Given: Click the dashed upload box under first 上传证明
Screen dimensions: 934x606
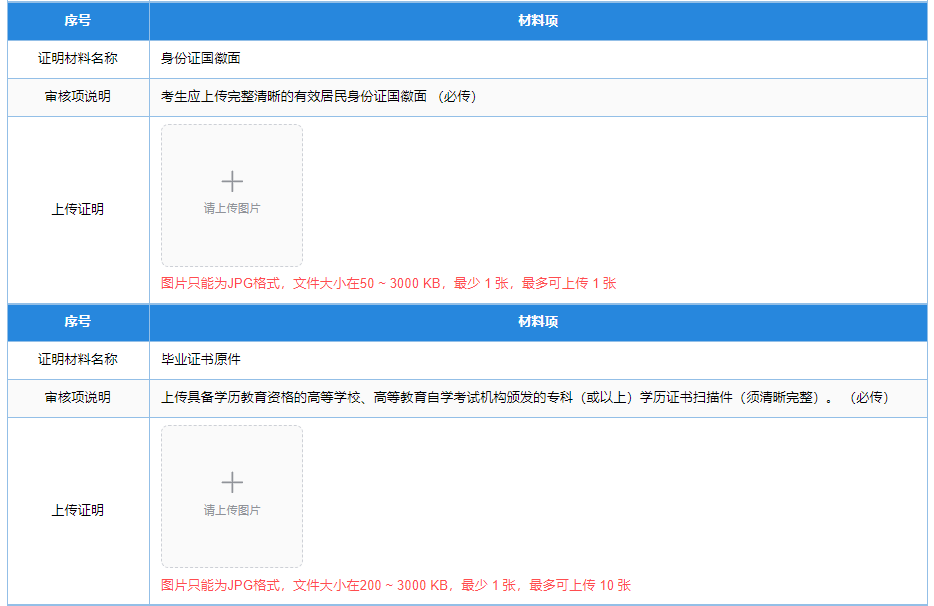Looking at the screenshot, I should (232, 195).
